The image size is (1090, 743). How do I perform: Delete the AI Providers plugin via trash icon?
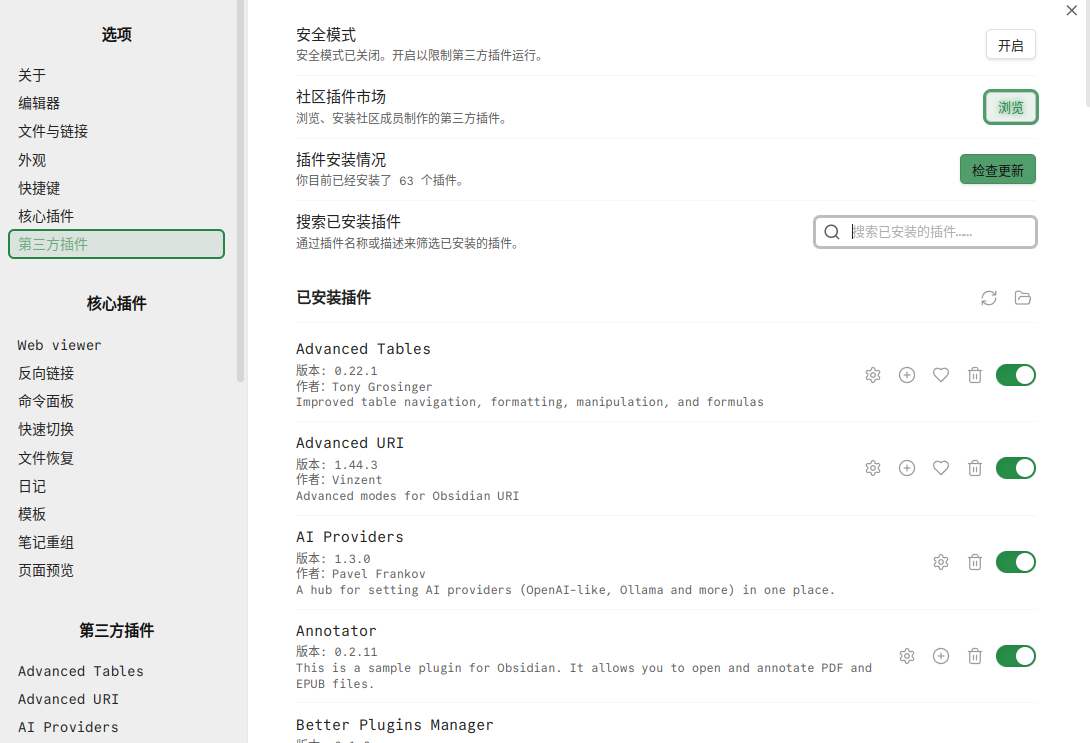coord(975,562)
